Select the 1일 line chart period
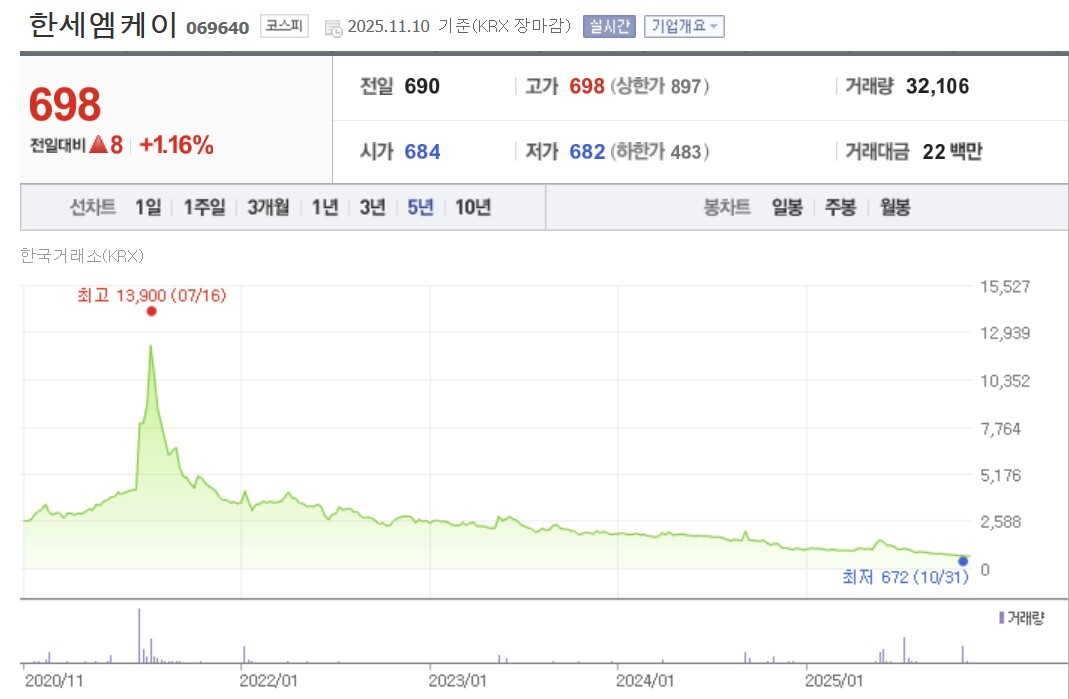 pos(147,208)
